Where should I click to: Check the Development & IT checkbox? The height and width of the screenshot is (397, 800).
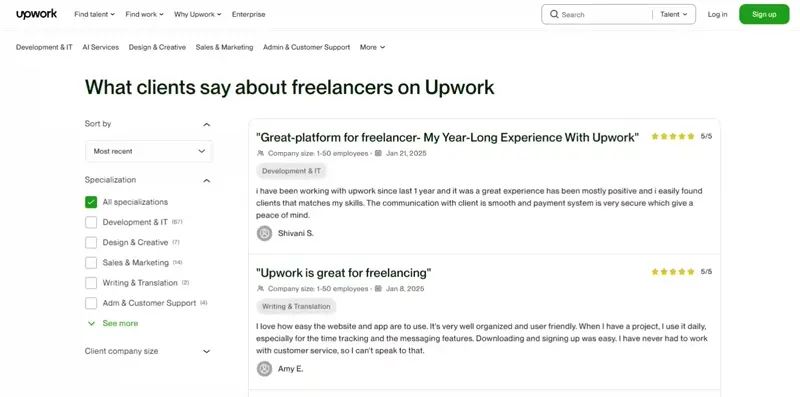click(x=91, y=222)
